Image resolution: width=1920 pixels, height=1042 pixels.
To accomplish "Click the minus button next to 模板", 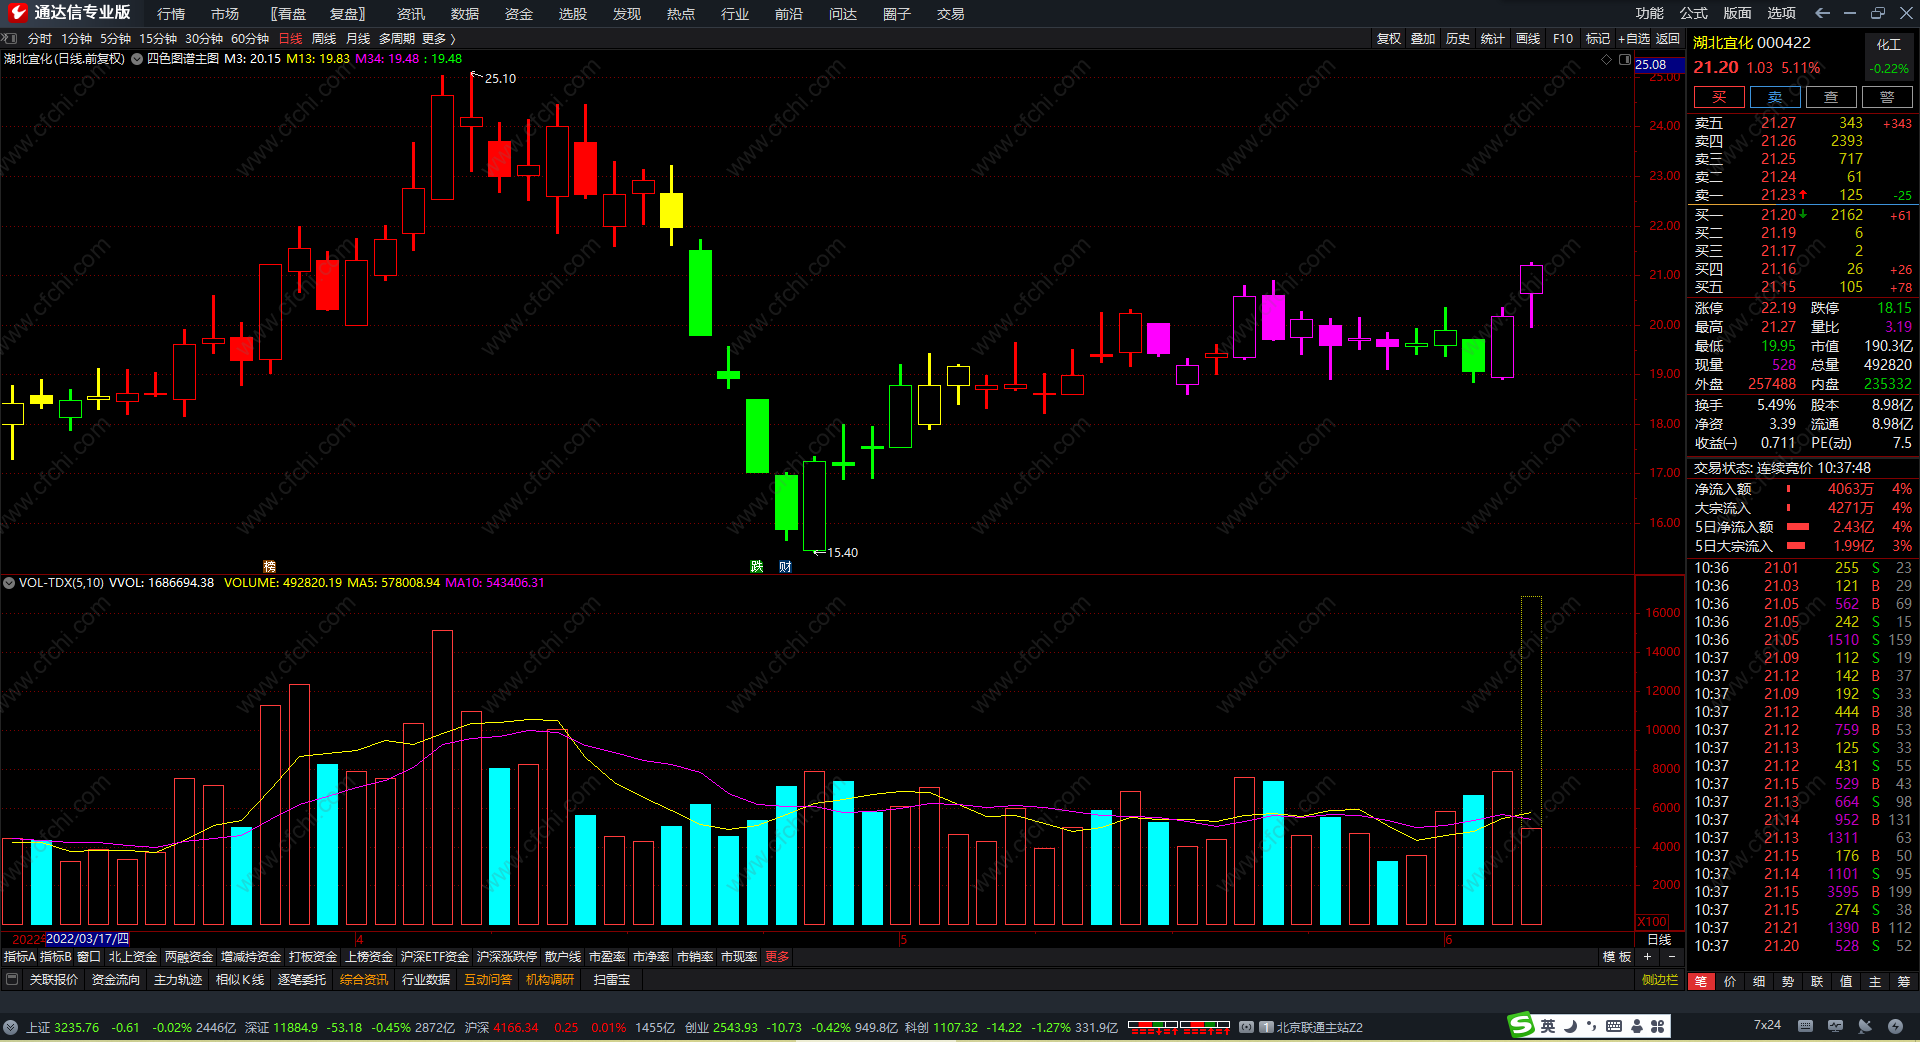I will click(x=1672, y=957).
